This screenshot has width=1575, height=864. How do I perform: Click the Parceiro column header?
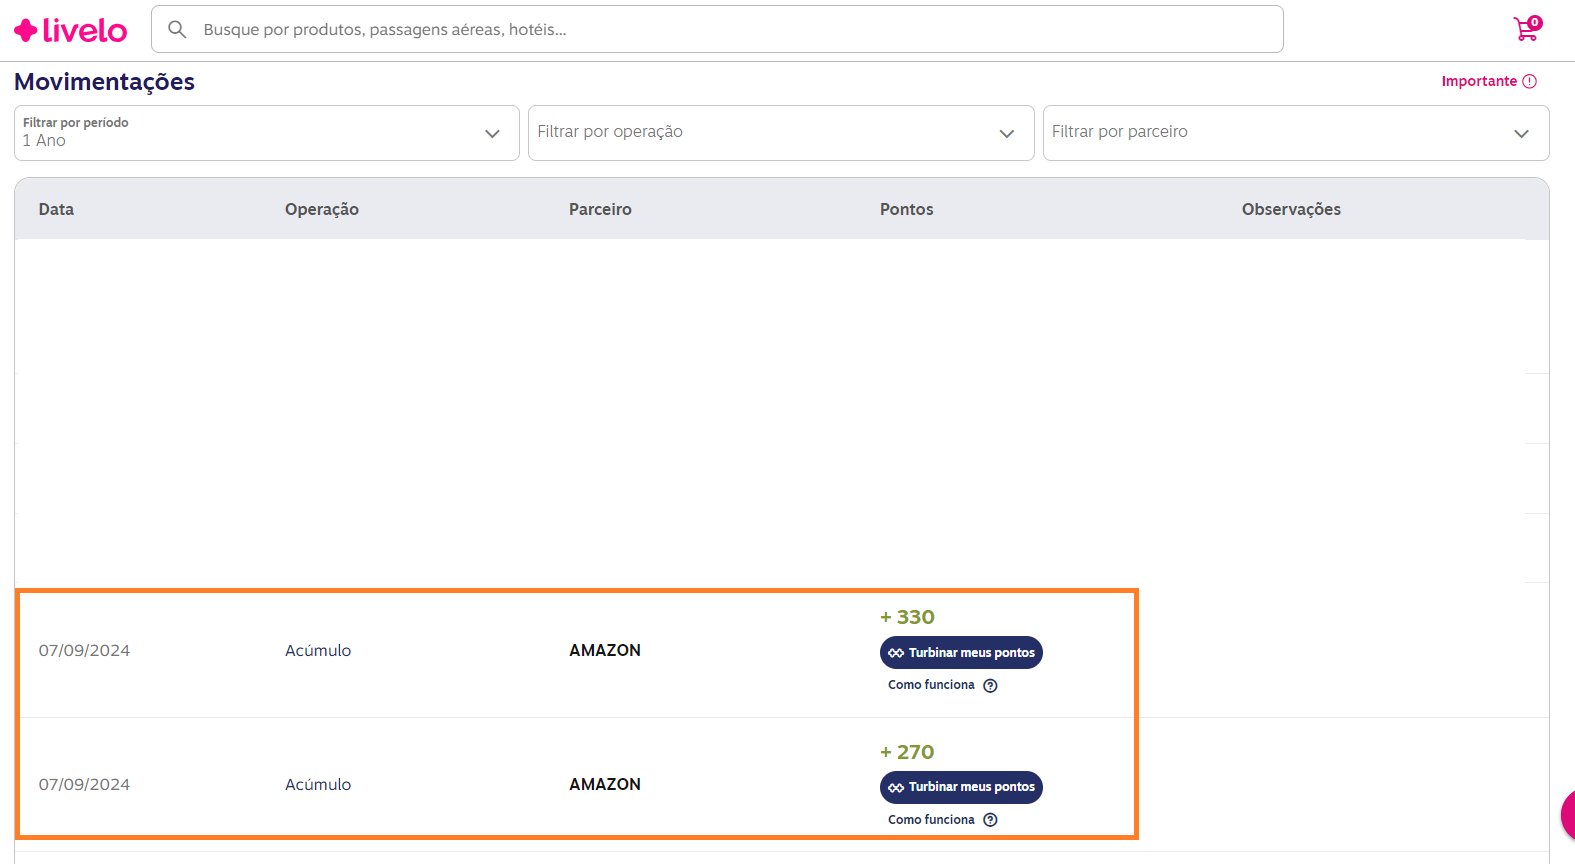point(600,209)
